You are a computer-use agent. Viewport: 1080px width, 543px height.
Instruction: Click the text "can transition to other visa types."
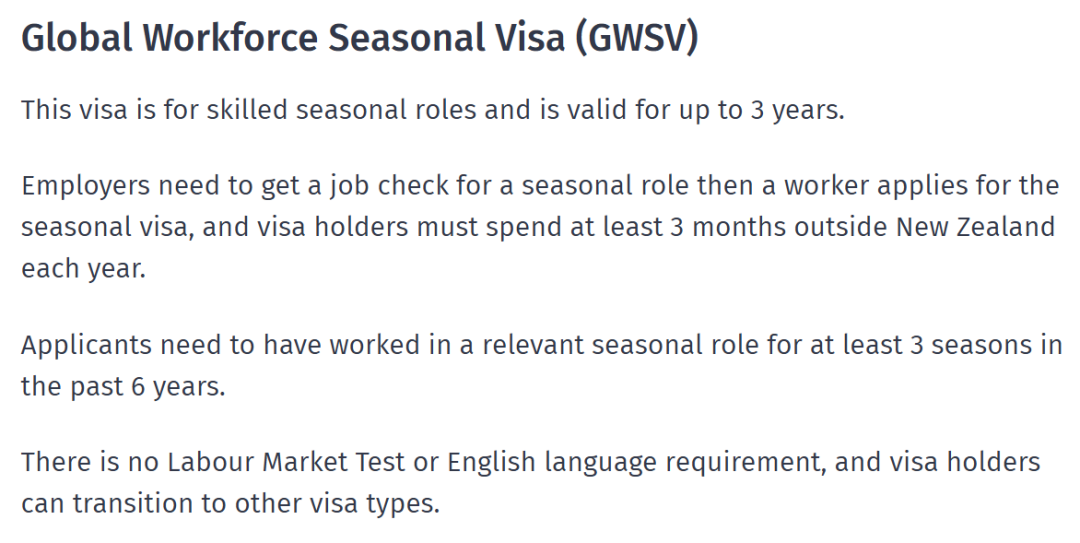(230, 503)
